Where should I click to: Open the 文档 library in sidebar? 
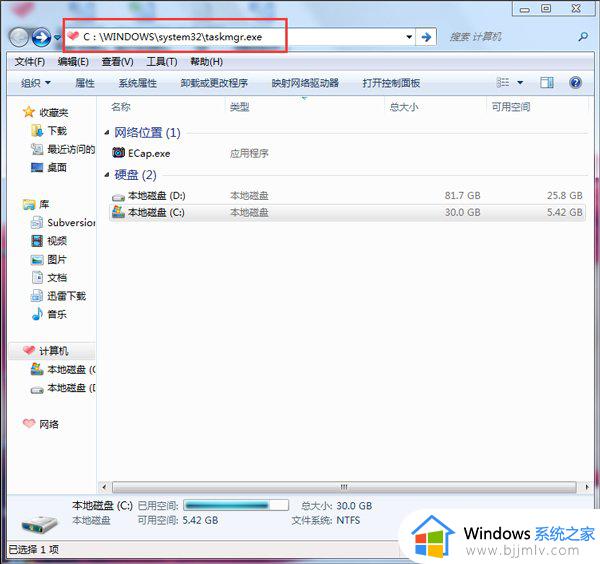57,277
